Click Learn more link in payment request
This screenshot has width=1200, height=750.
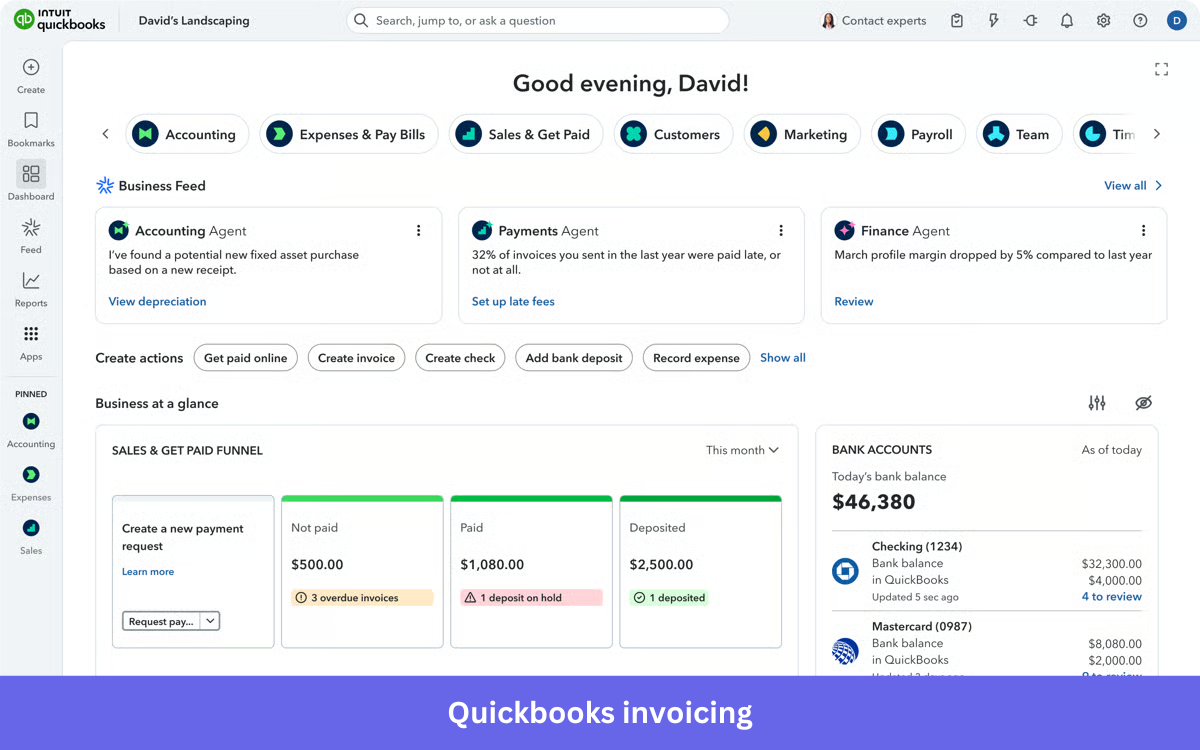click(x=148, y=572)
